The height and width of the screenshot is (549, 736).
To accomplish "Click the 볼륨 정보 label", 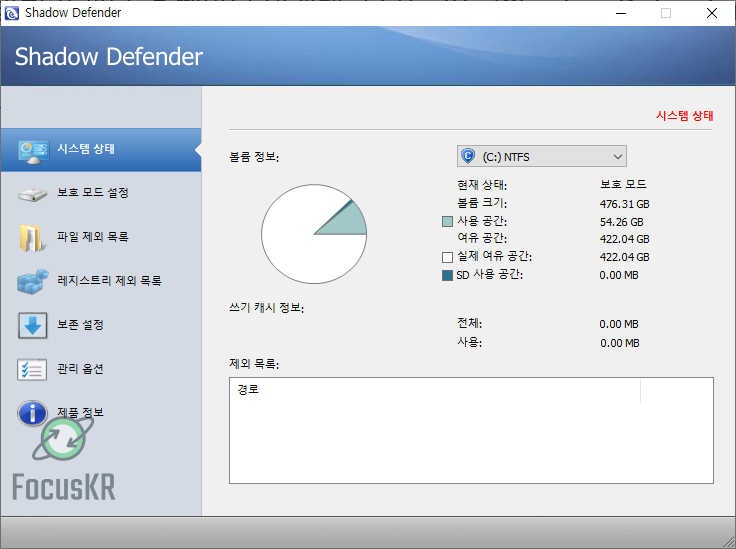I will coord(254,157).
